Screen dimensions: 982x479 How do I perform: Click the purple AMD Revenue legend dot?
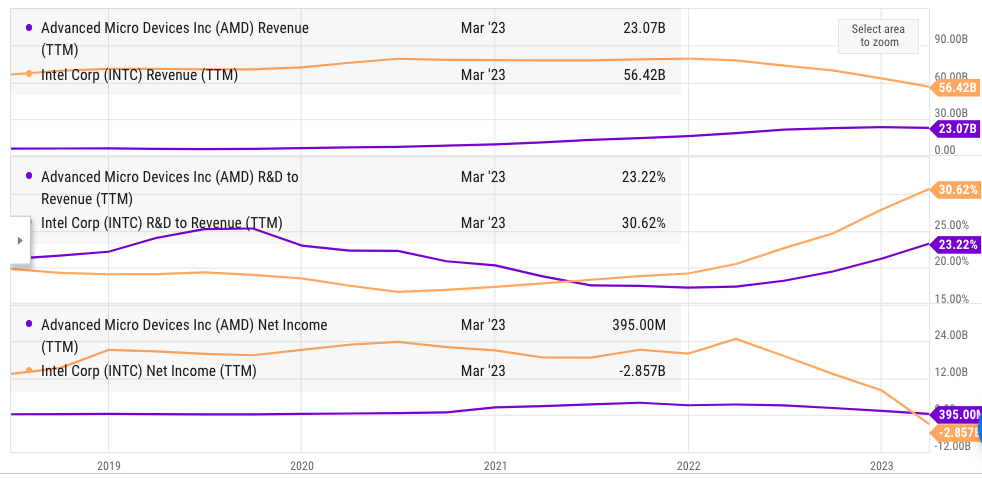pyautogui.click(x=29, y=28)
